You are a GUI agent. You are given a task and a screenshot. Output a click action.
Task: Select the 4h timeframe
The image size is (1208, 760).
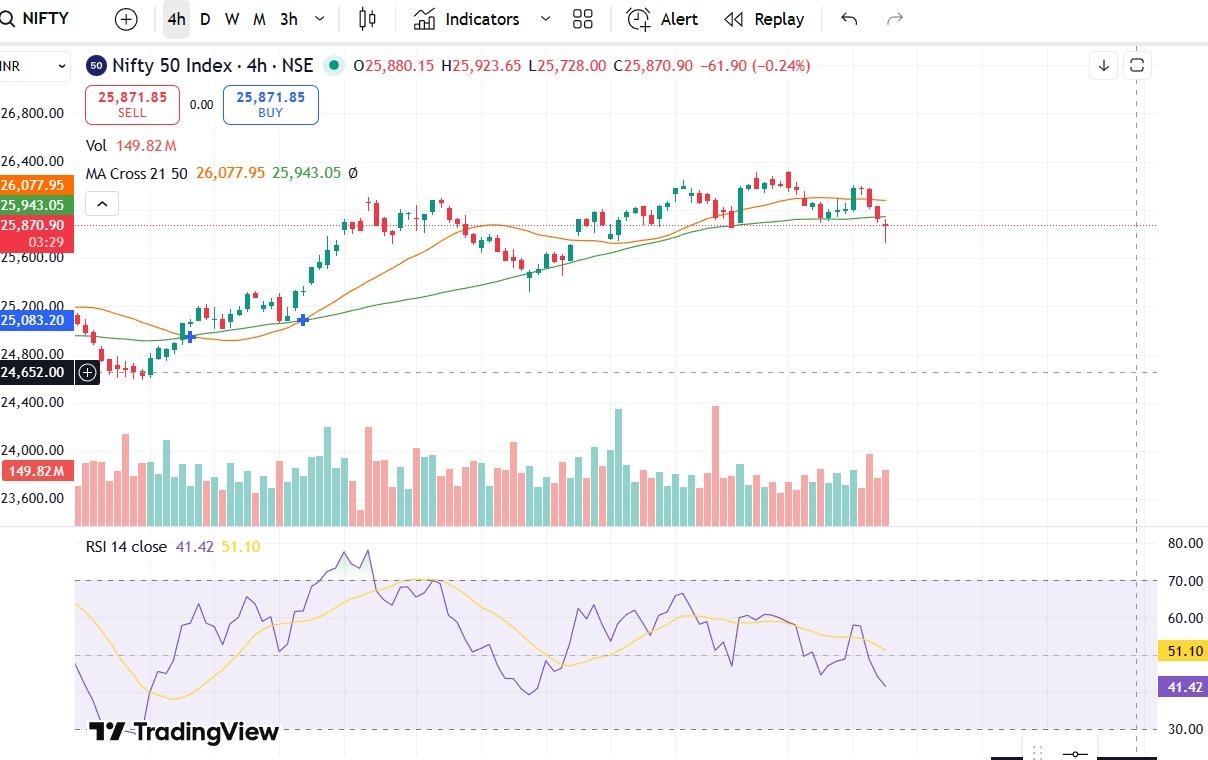click(177, 19)
